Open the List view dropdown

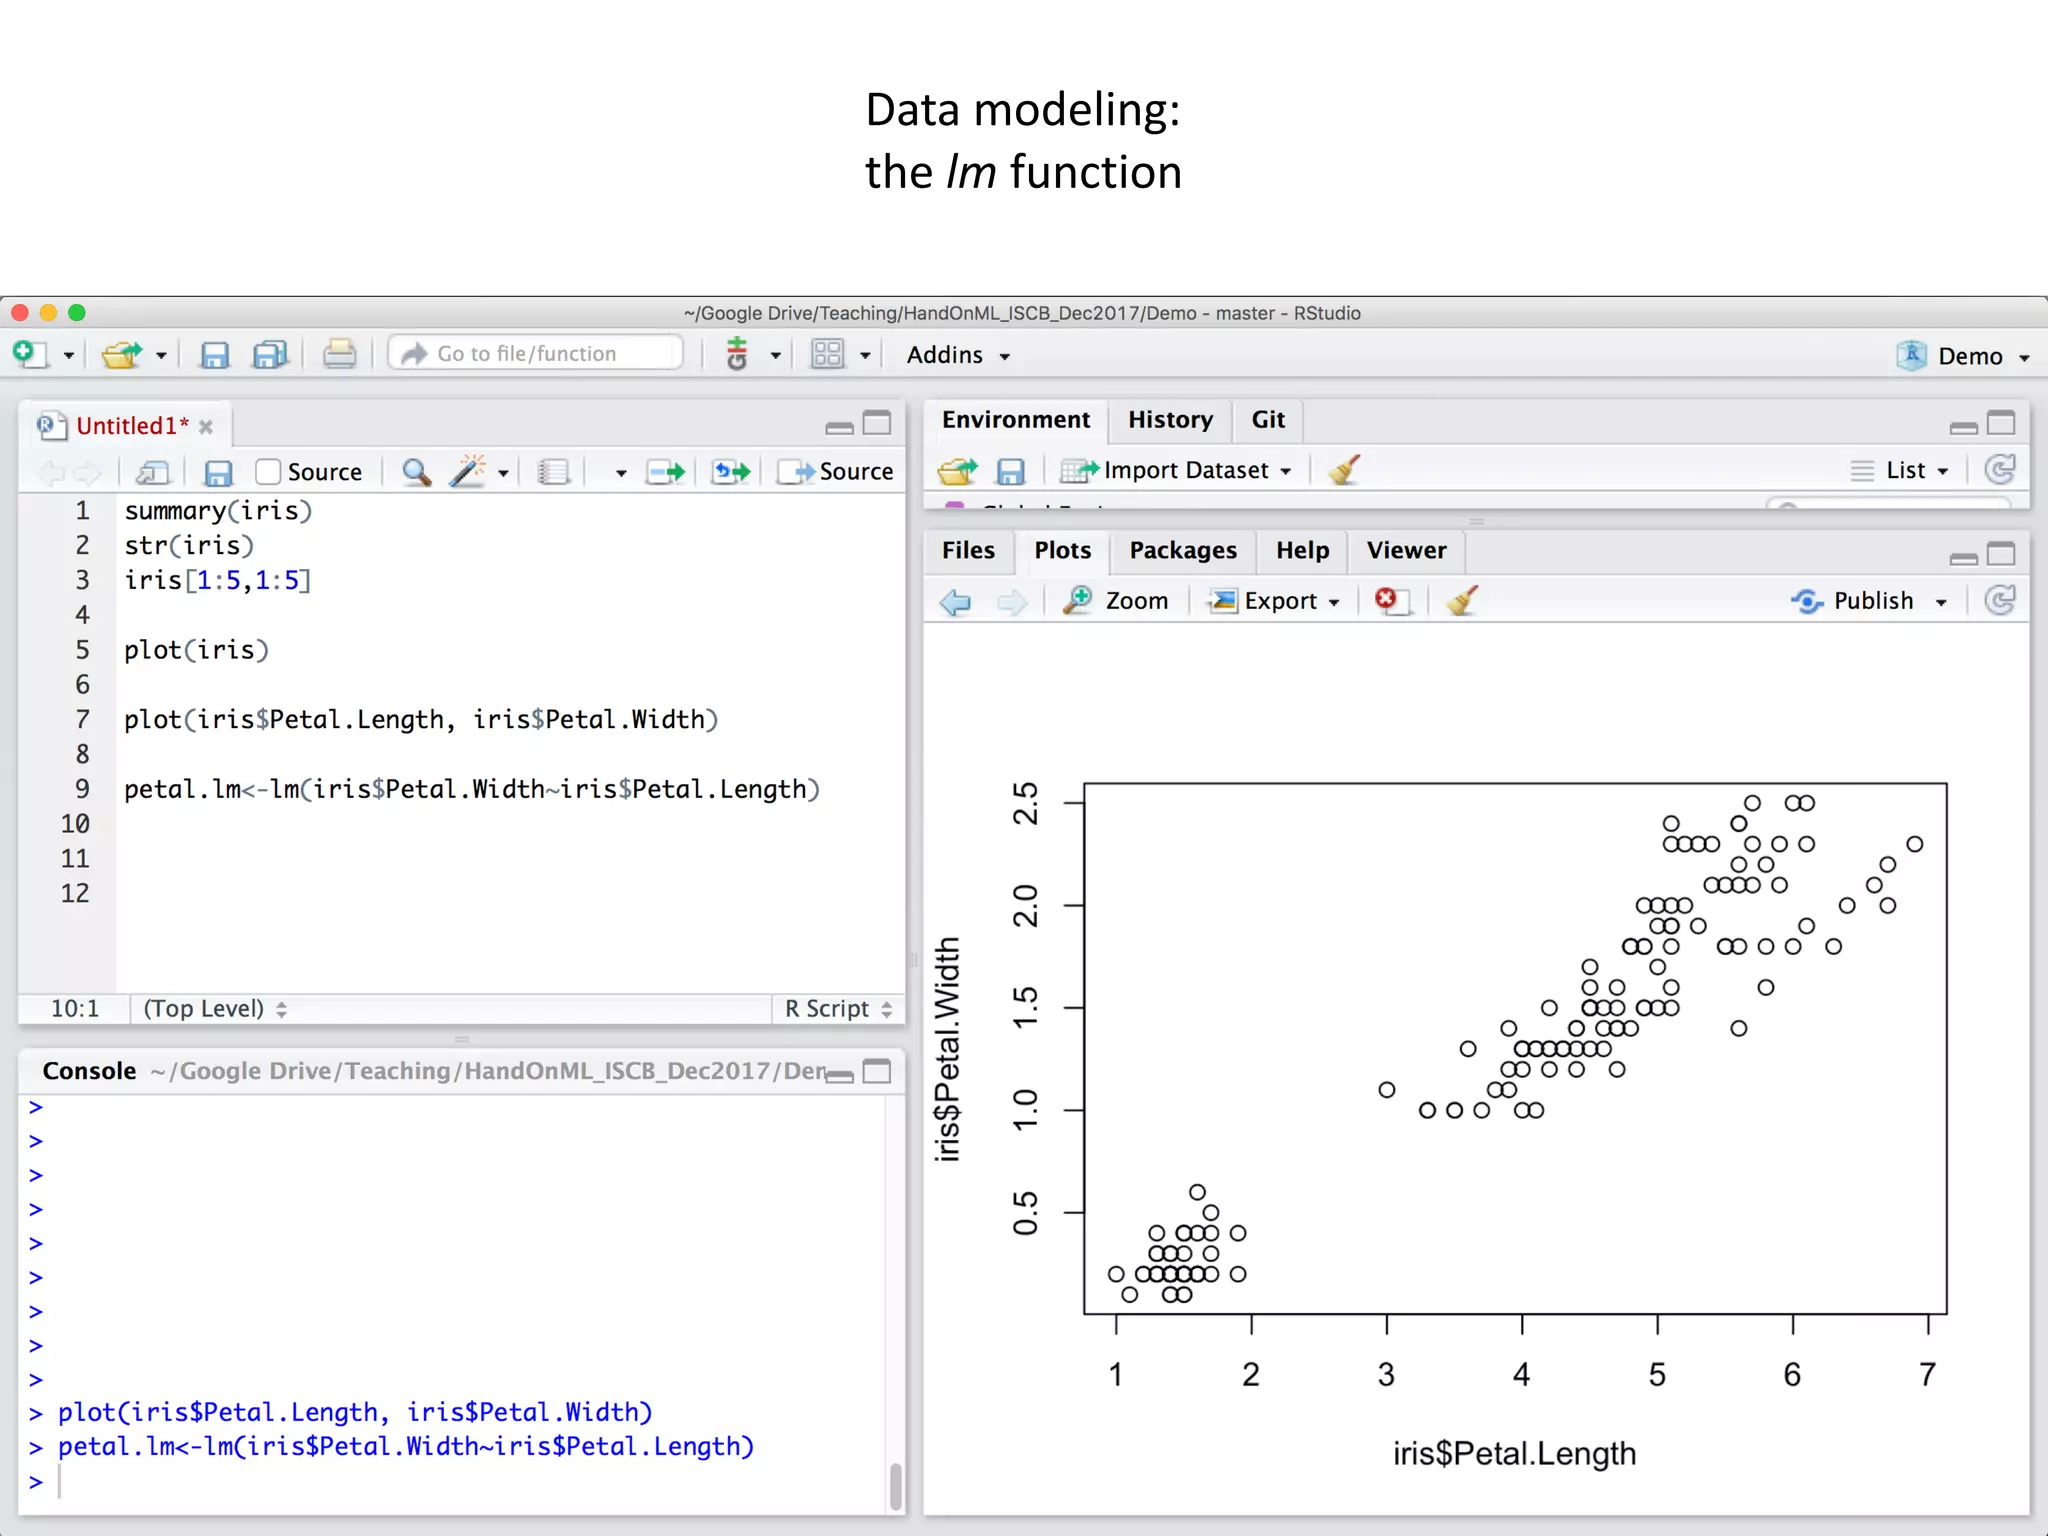pyautogui.click(x=1900, y=470)
